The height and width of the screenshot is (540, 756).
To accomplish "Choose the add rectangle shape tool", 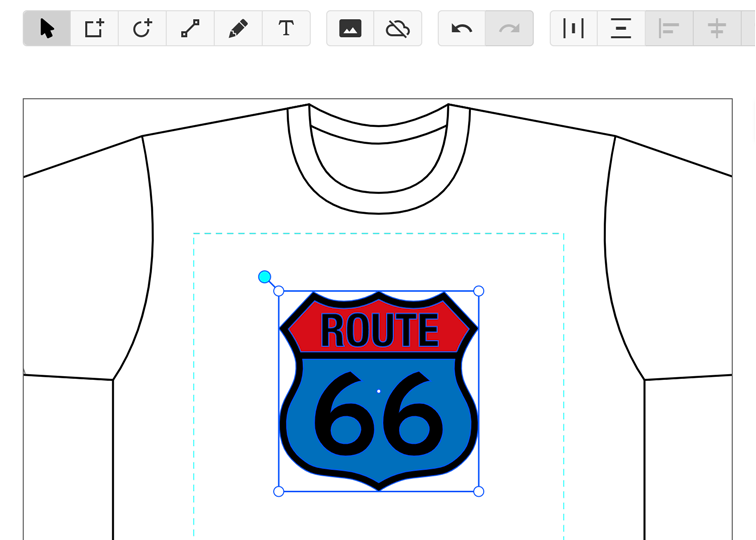I will [94, 28].
